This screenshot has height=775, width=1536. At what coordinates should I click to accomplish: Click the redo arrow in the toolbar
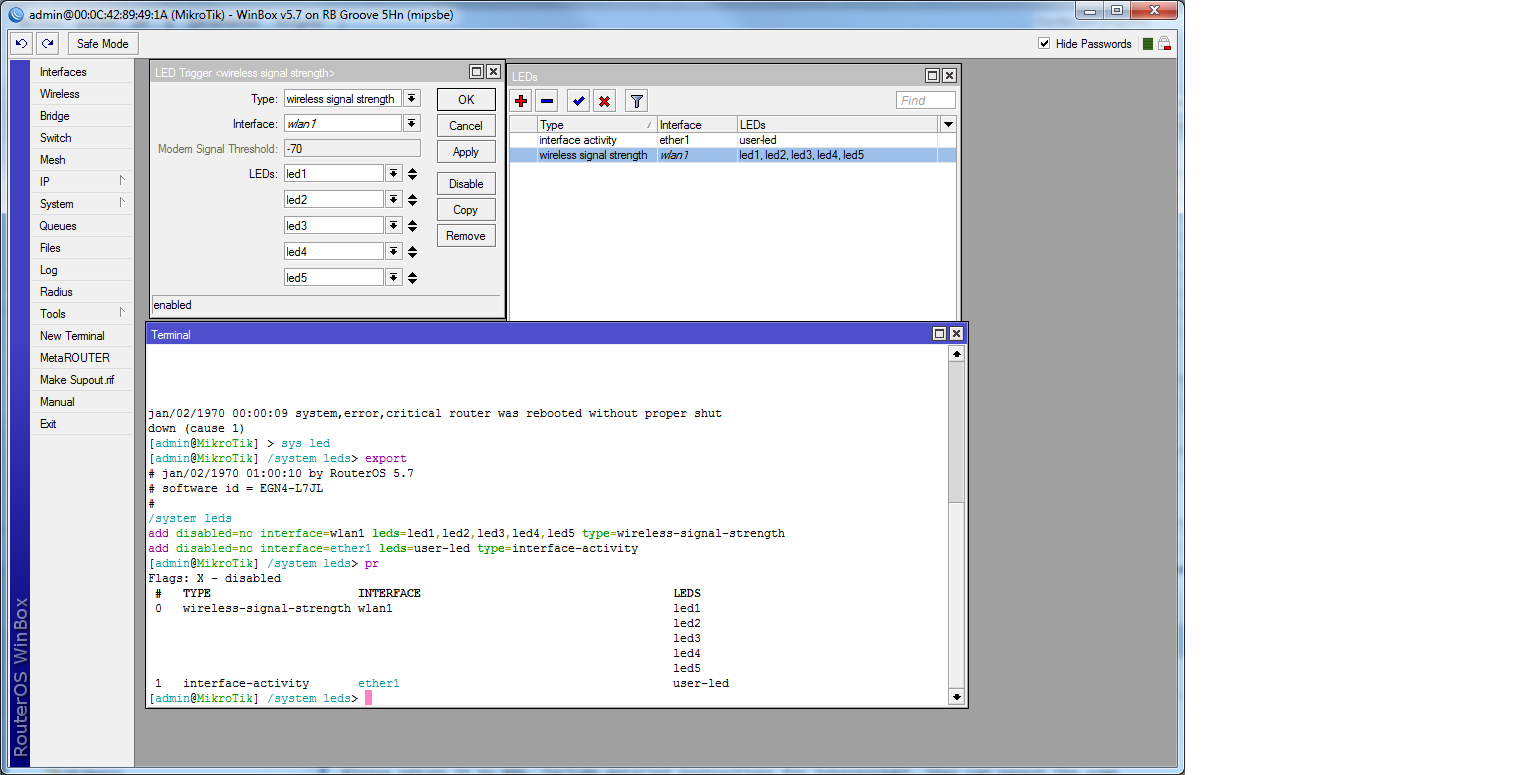(48, 44)
